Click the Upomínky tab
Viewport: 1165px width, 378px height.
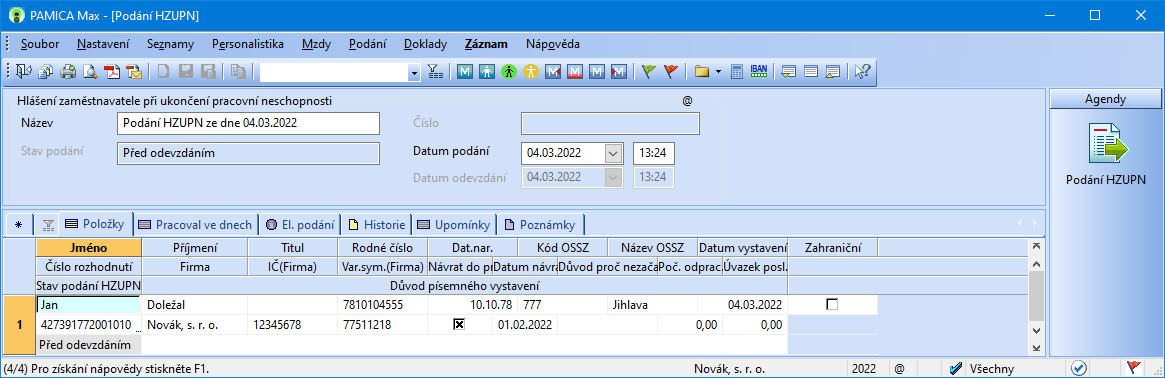tap(455, 224)
